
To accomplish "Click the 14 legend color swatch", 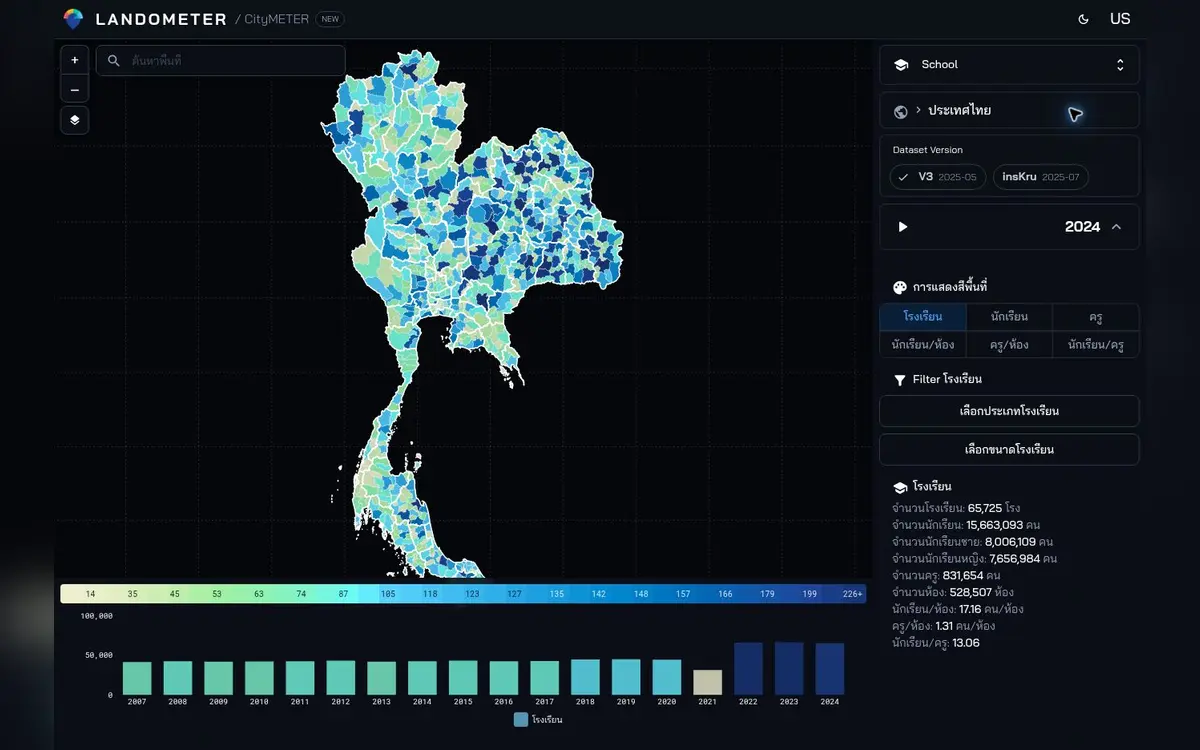I will click(91, 594).
